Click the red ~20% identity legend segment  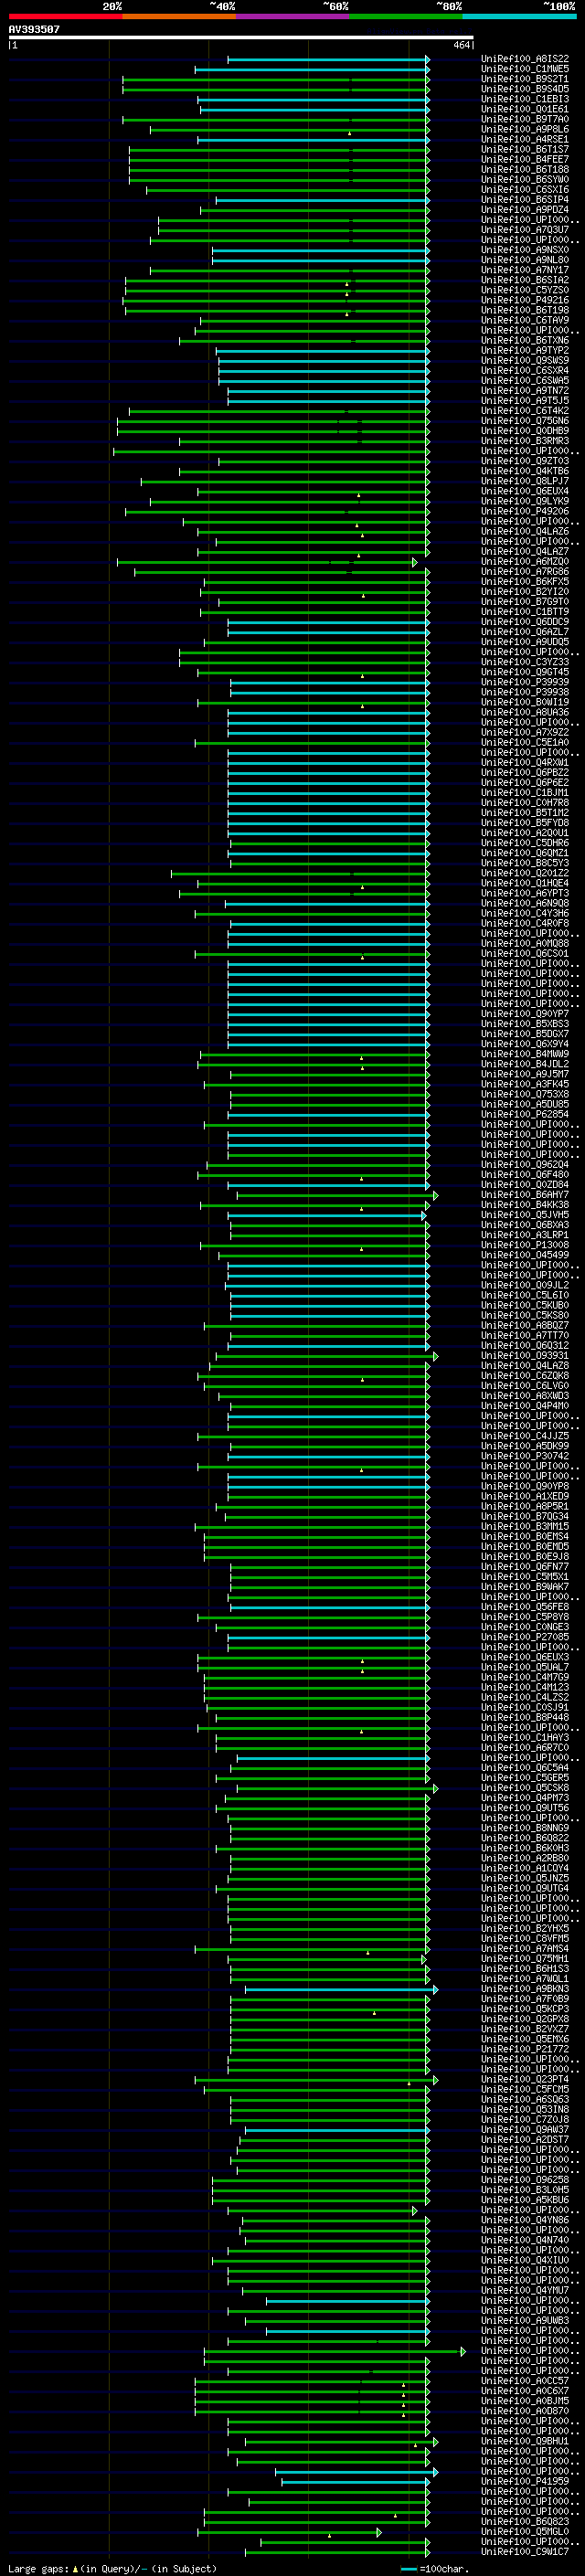pyautogui.click(x=65, y=17)
